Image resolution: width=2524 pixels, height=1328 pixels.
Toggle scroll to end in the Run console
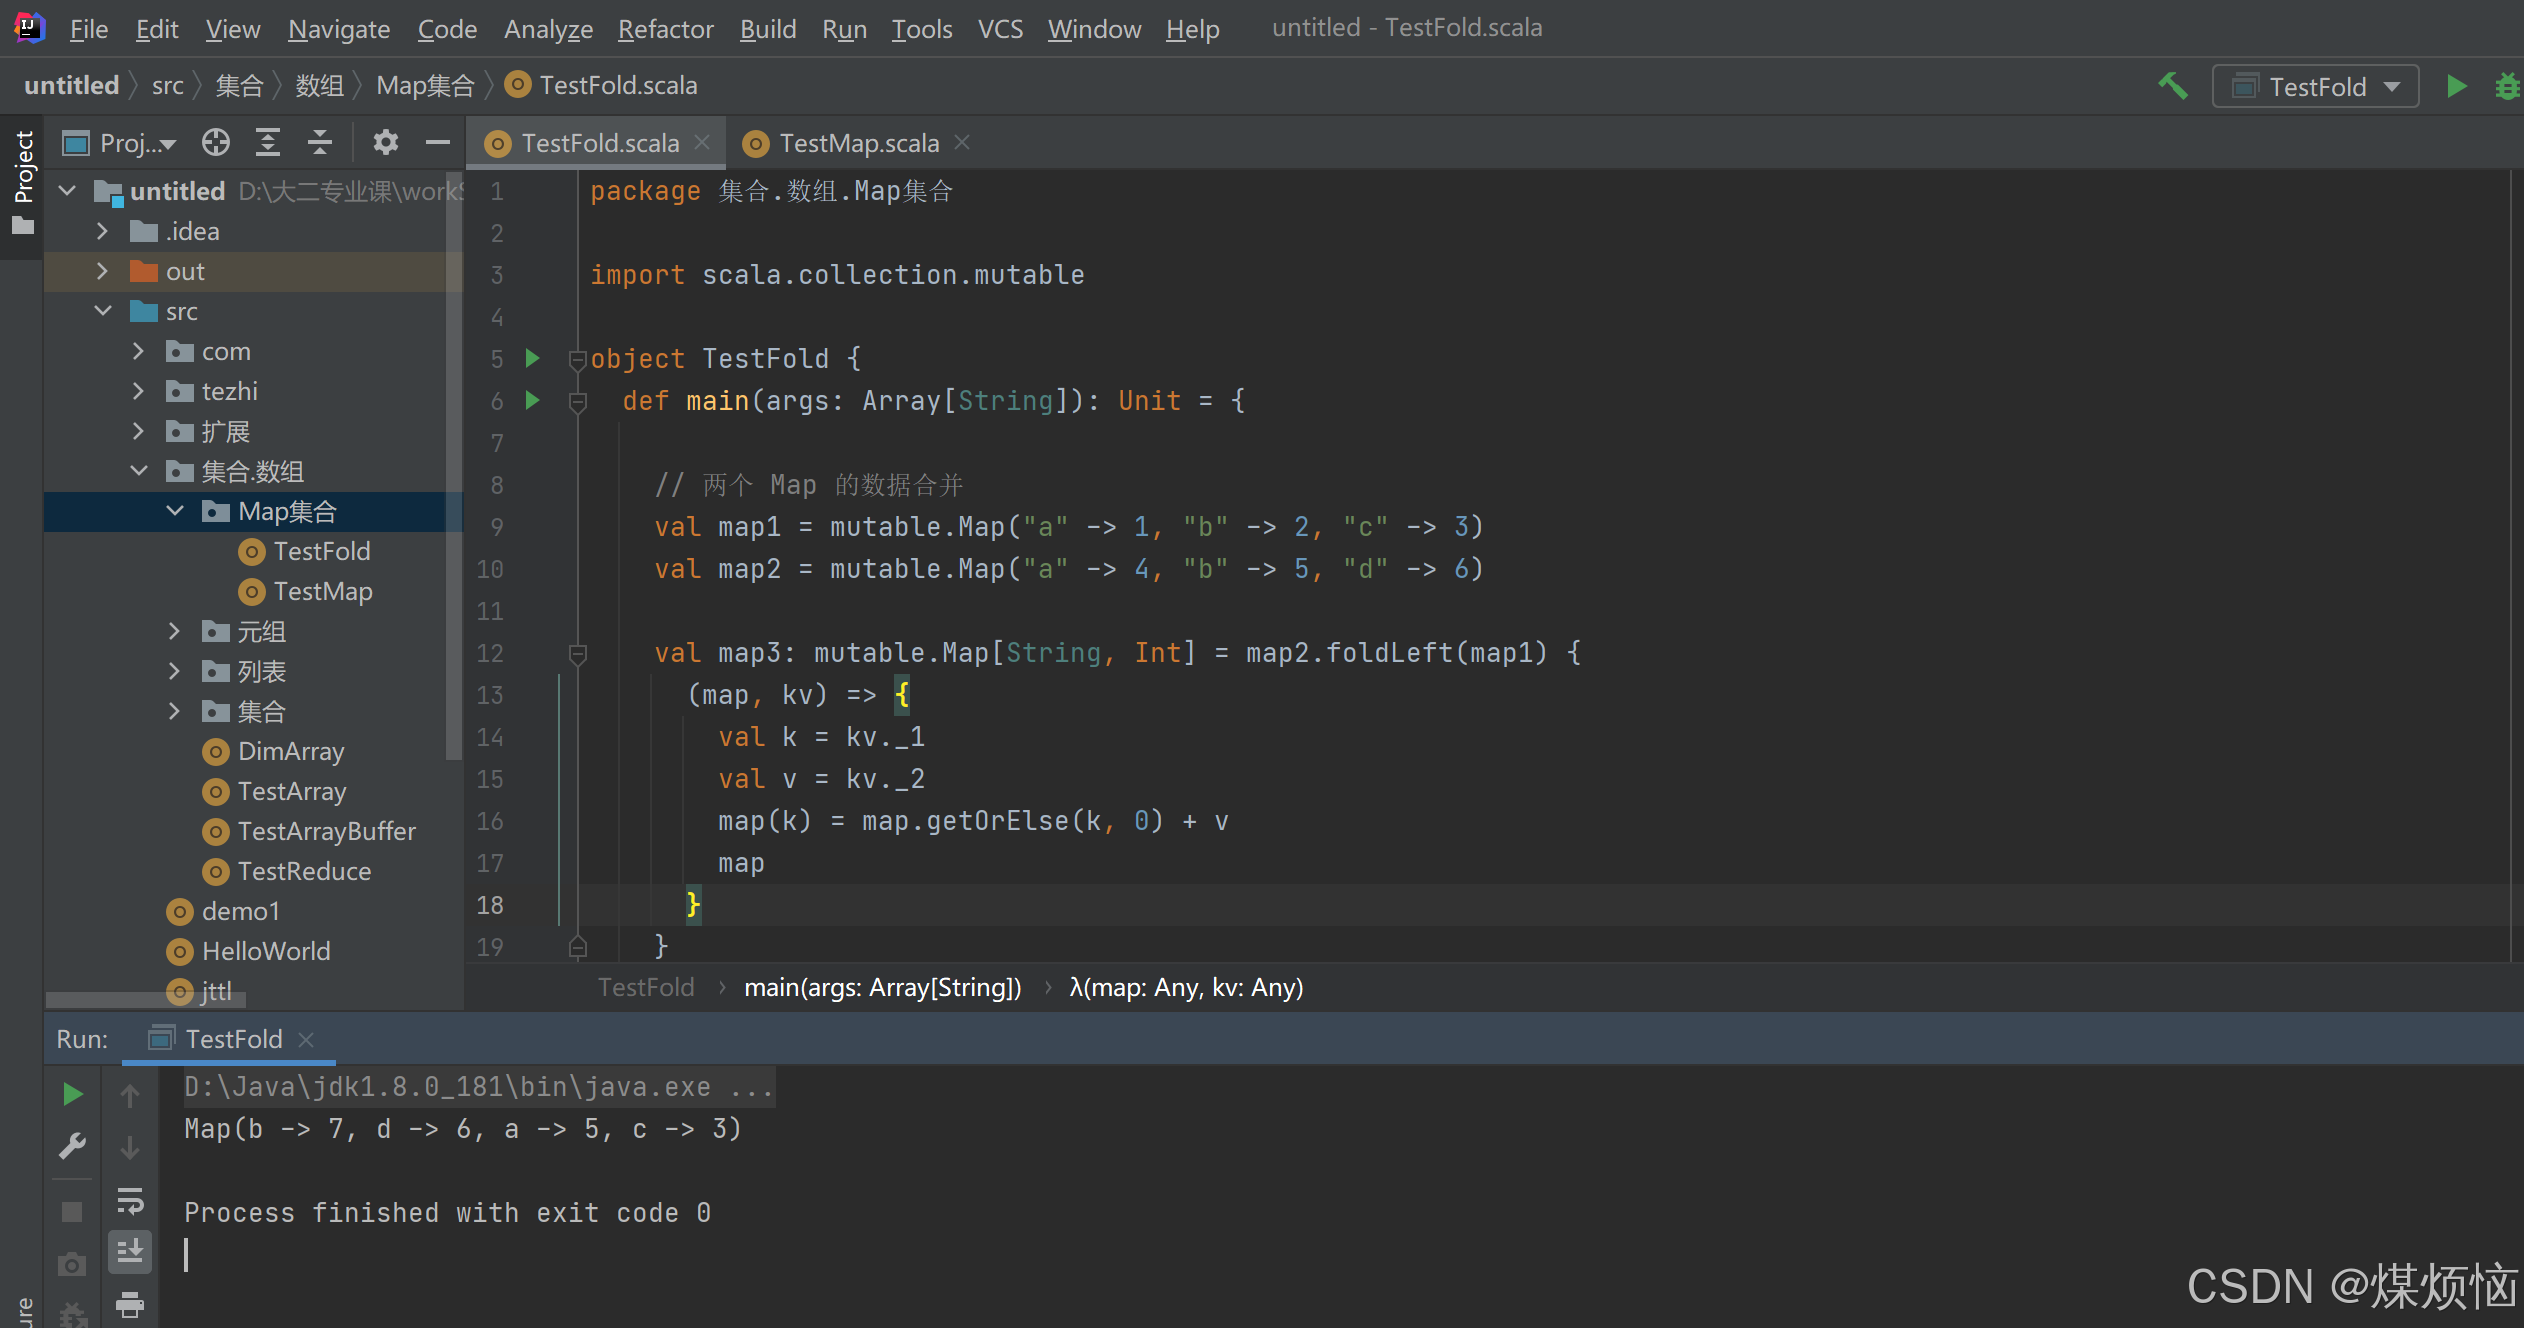click(x=130, y=1251)
